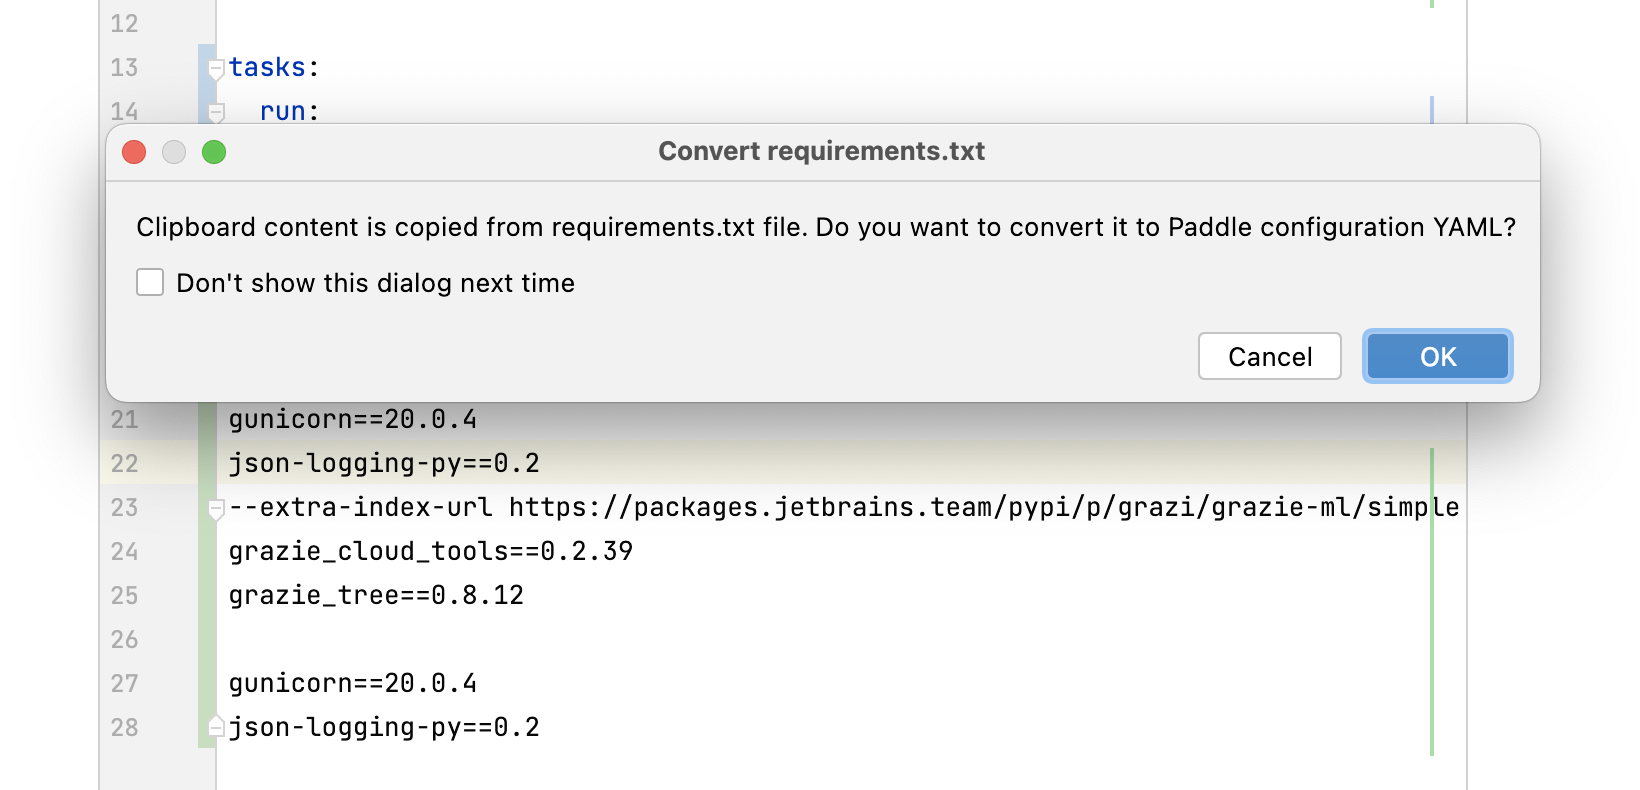Viewport: 1640px width, 790px height.
Task: Place the cursor on the grazie_cloud_tools==0.2.39 line
Action: 430,551
